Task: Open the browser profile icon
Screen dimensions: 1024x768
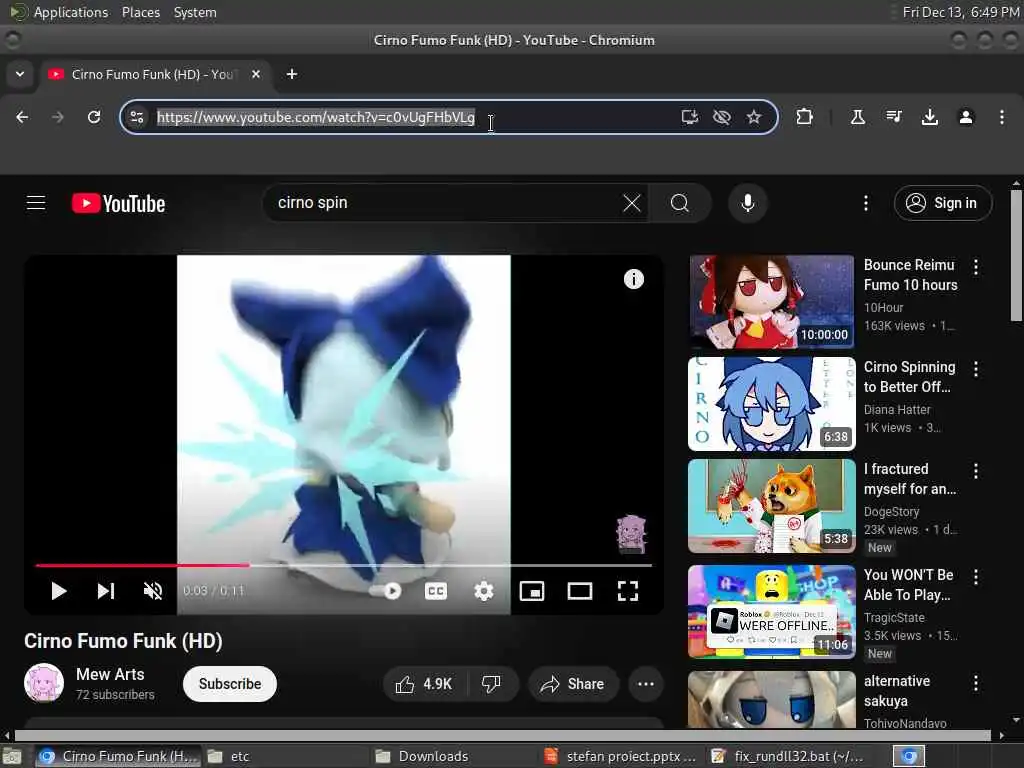Action: (966, 118)
